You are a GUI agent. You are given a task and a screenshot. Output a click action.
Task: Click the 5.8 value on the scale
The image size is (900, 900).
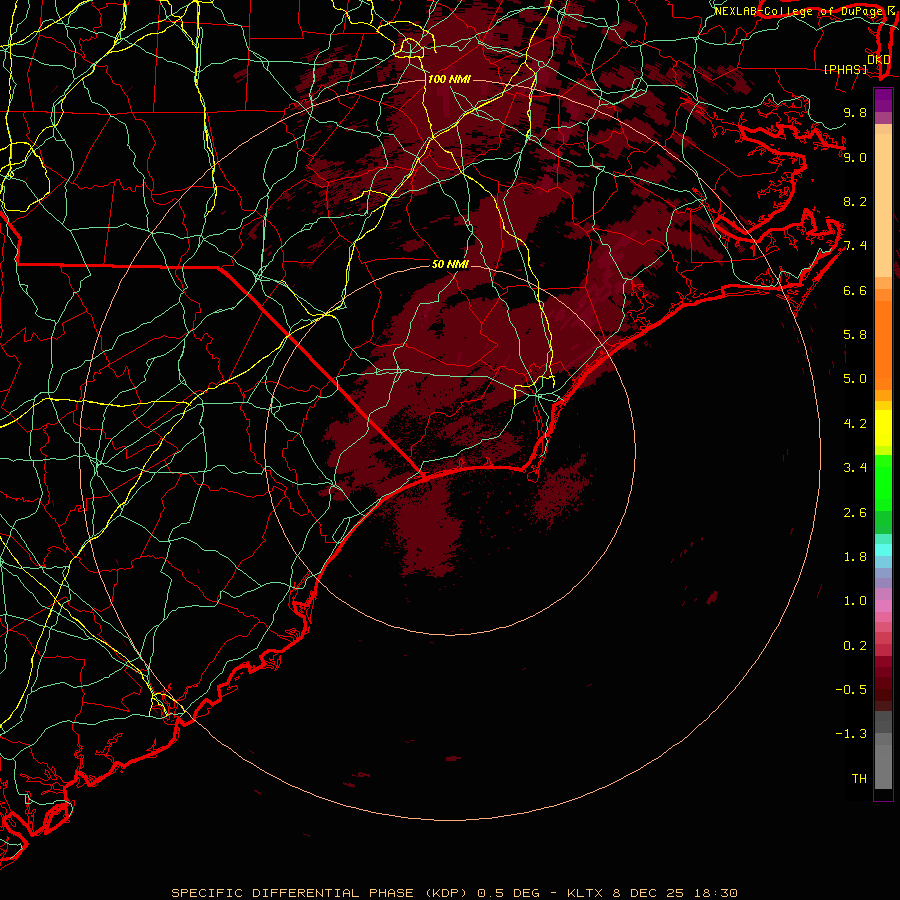click(855, 335)
